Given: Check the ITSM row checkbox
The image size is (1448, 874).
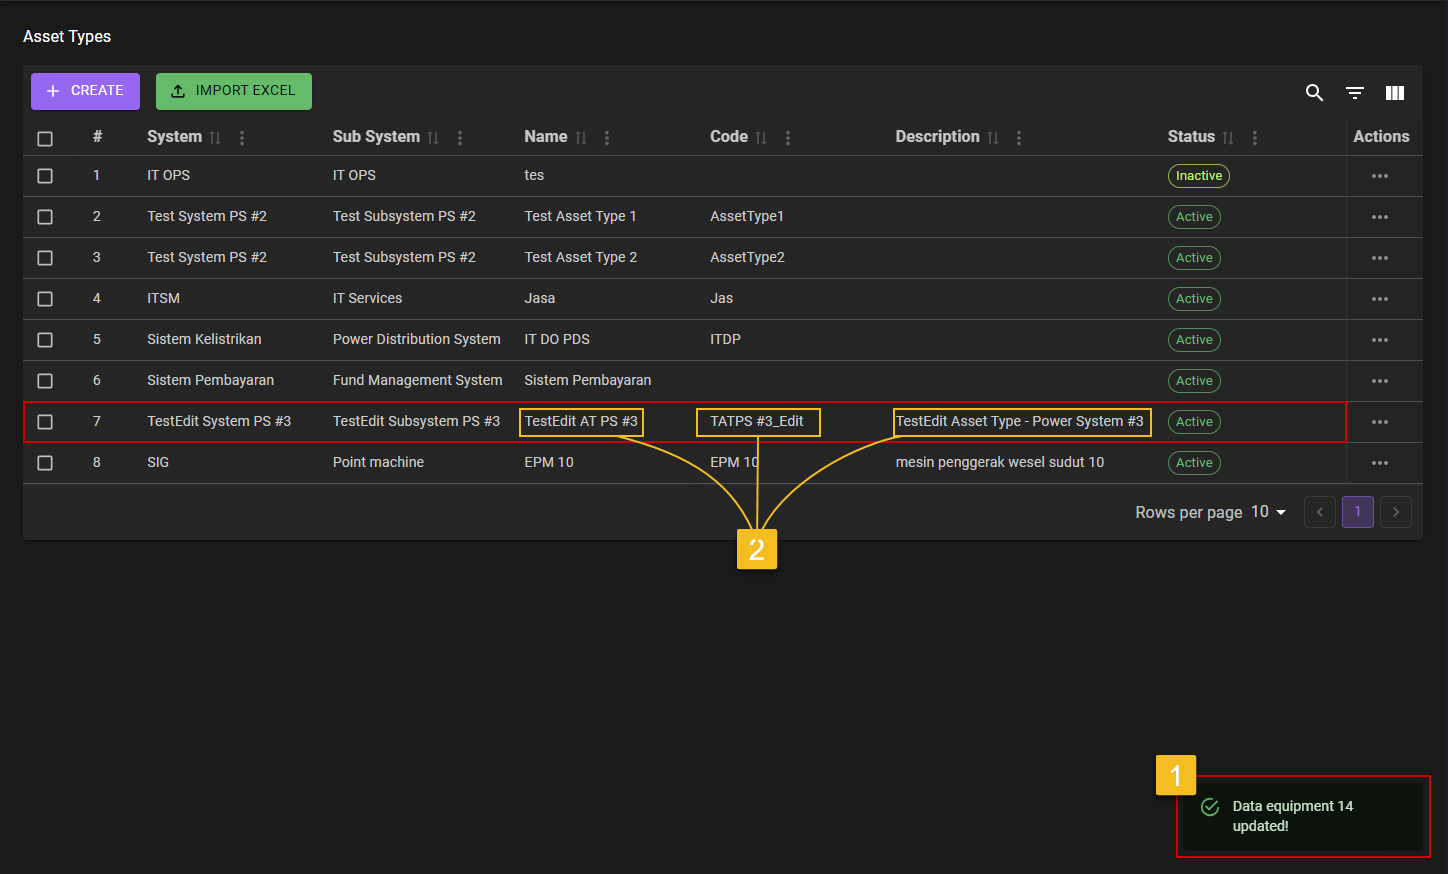Looking at the screenshot, I should [45, 299].
